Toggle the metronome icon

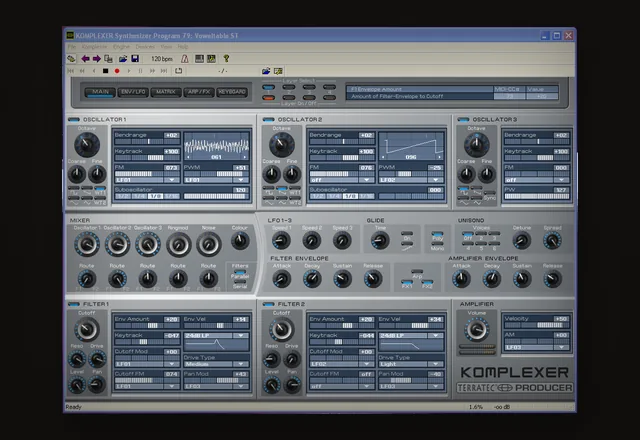click(185, 59)
